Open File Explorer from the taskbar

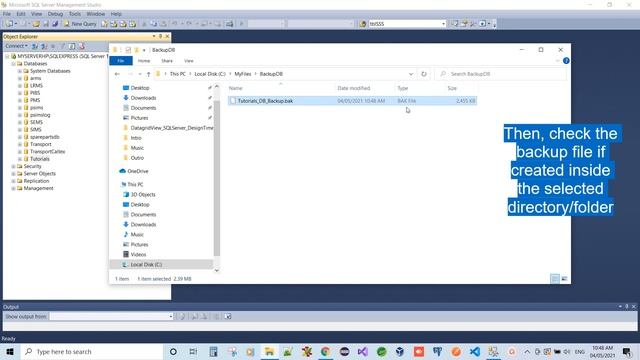(269, 351)
